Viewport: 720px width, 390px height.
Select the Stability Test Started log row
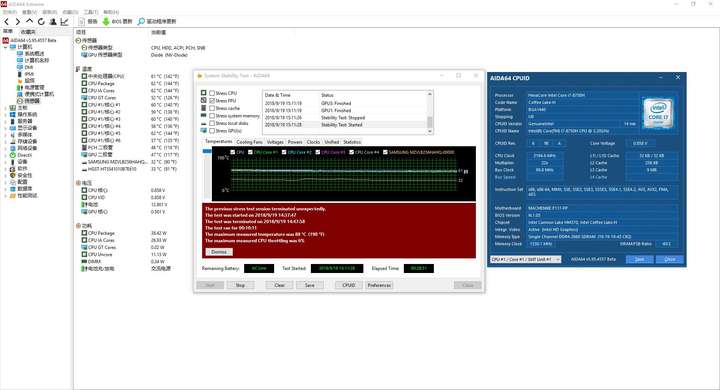(344, 124)
